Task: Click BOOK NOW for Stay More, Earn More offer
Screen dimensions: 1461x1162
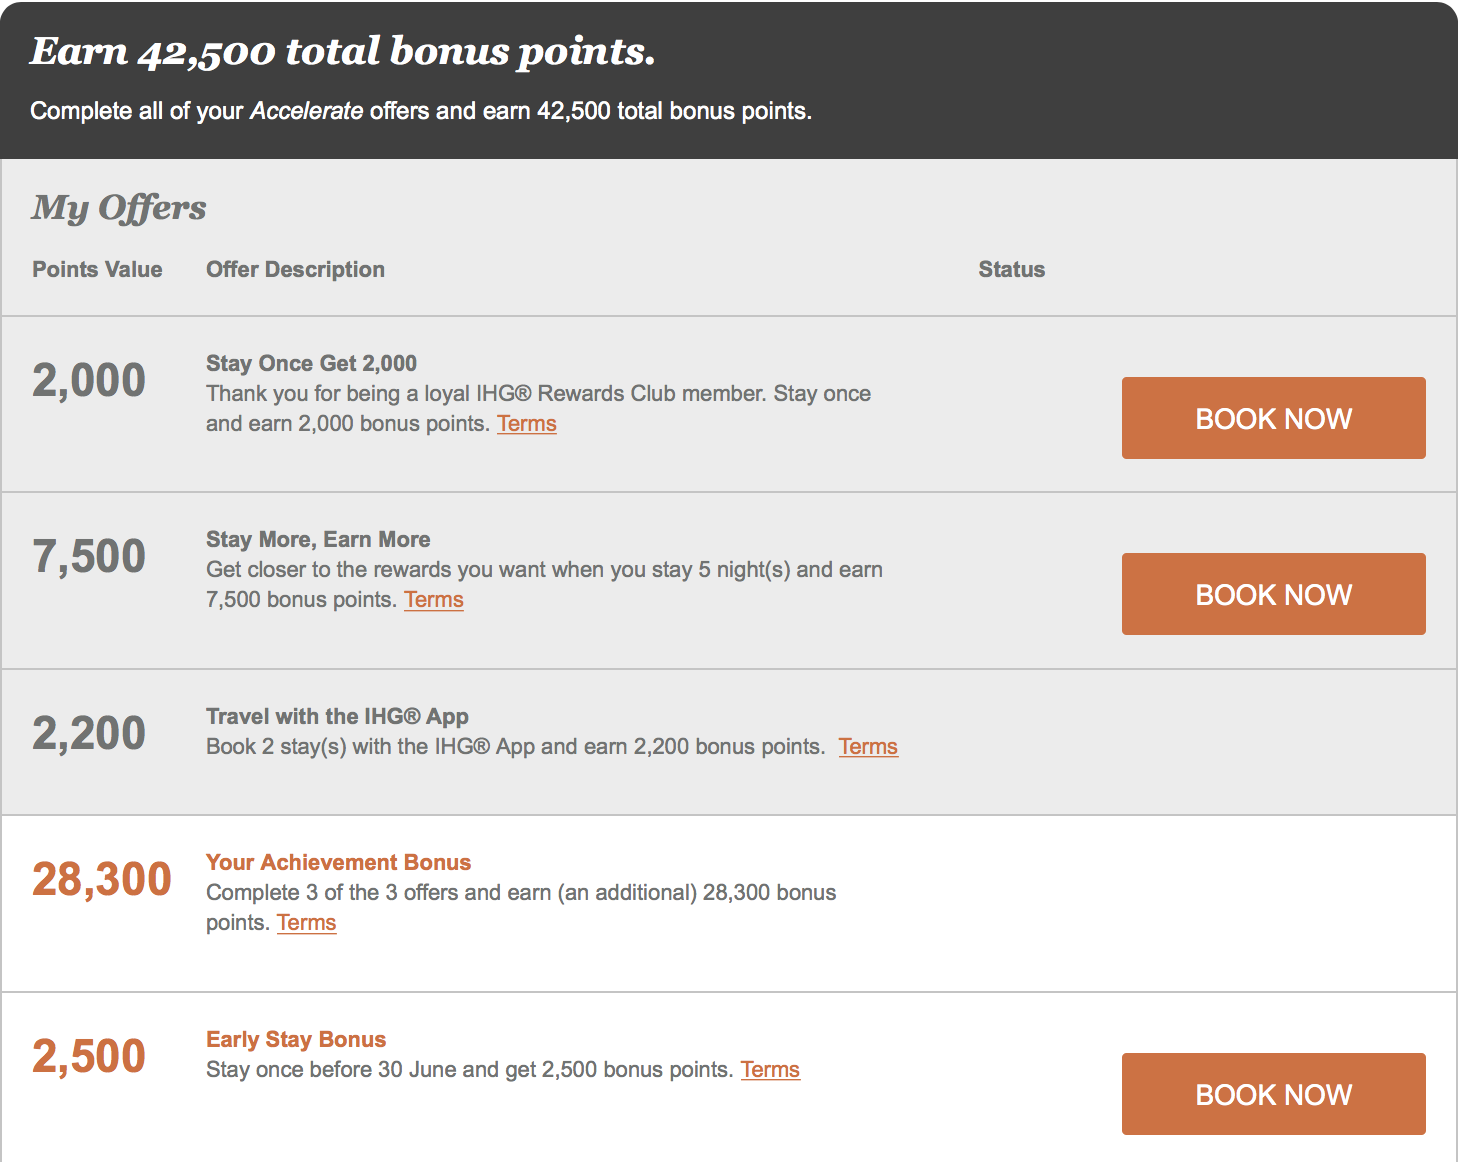Action: (1273, 594)
